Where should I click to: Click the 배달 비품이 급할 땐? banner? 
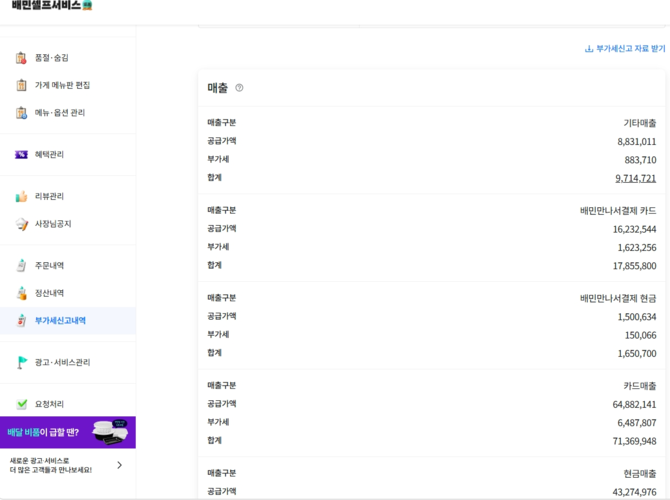[68, 432]
